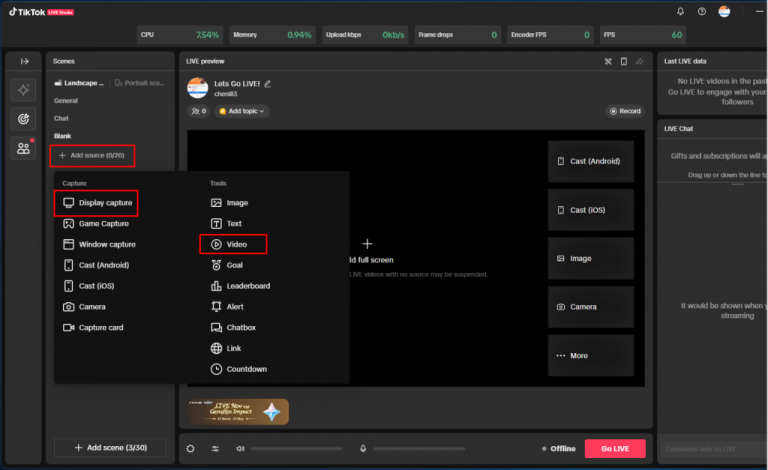Open the viewers count badge

[x=199, y=111]
